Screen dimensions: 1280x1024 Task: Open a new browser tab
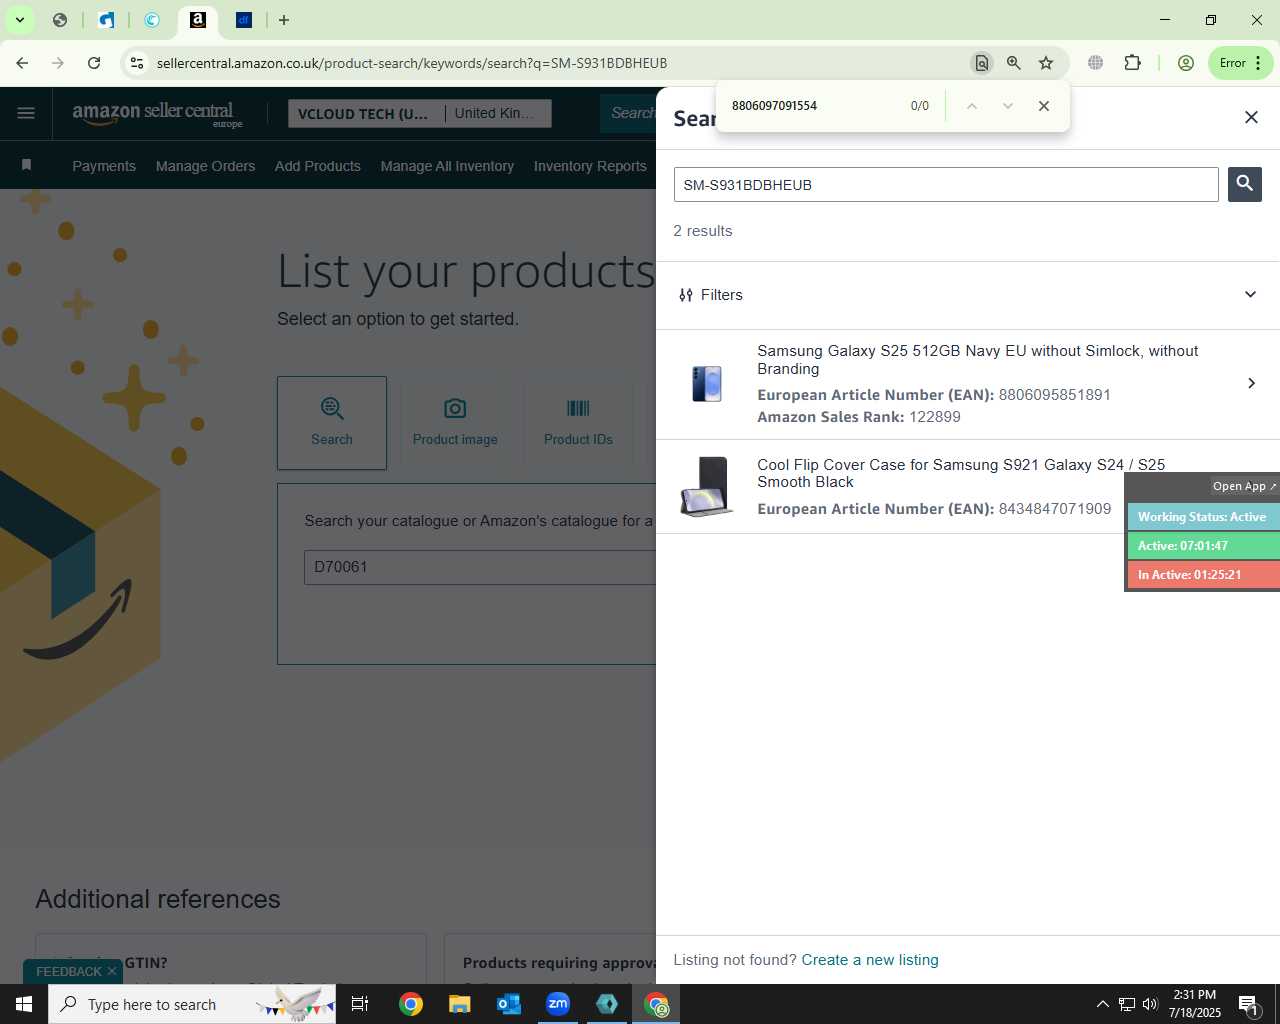tap(284, 20)
